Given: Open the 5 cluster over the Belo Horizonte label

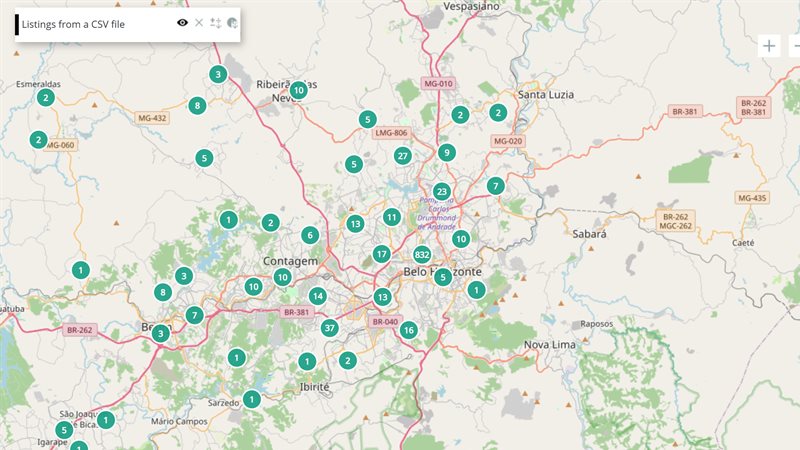Looking at the screenshot, I should [x=443, y=278].
